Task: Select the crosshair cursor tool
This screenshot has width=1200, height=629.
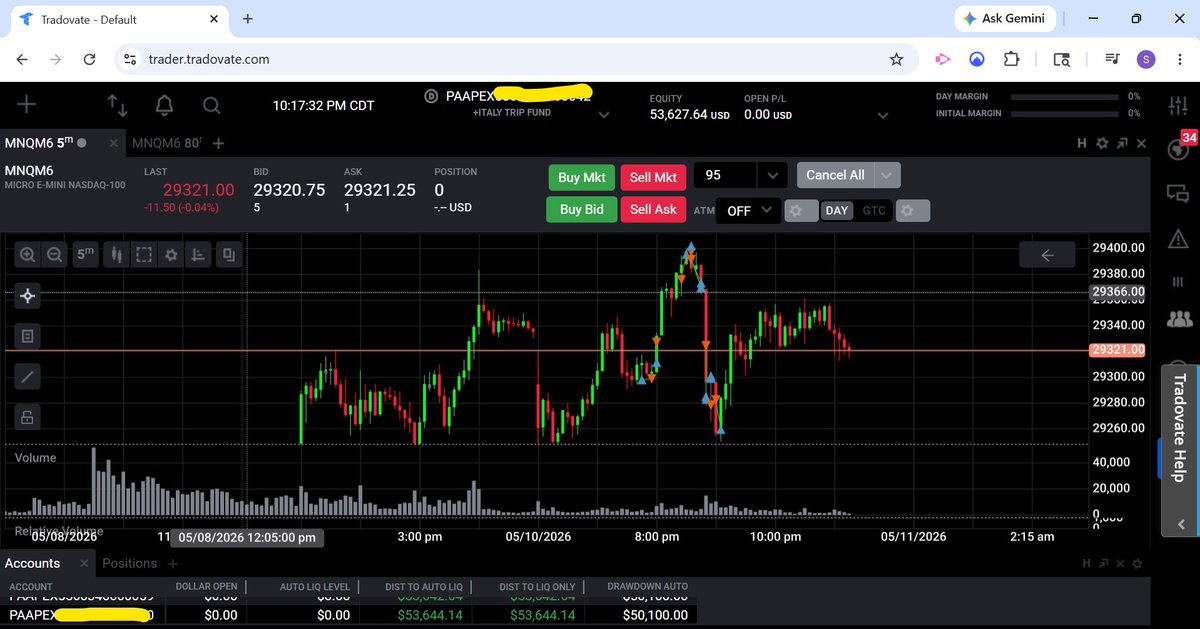Action: click(x=27, y=295)
